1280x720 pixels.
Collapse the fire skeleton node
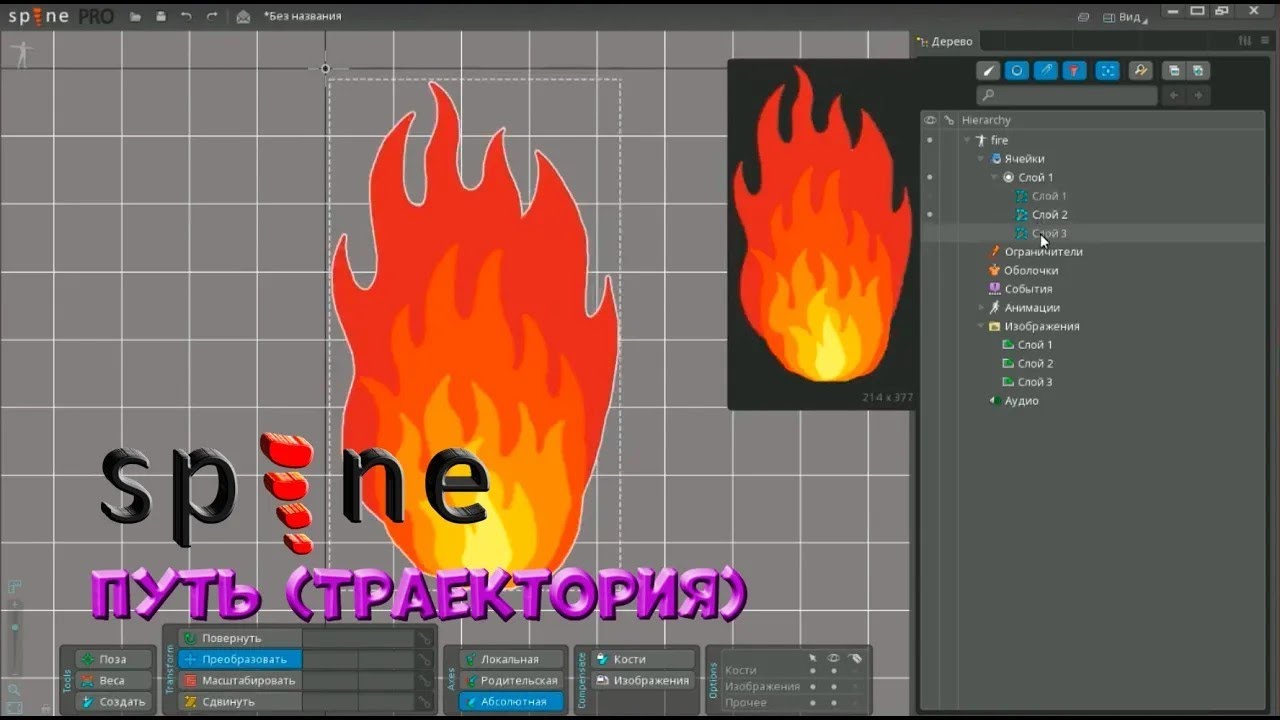(x=967, y=141)
